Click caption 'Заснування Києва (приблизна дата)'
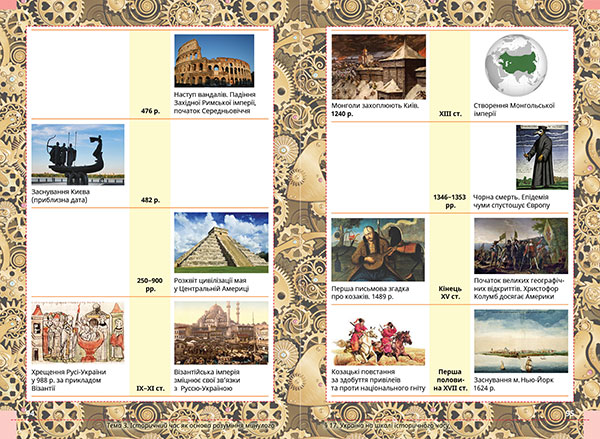 (x=61, y=196)
